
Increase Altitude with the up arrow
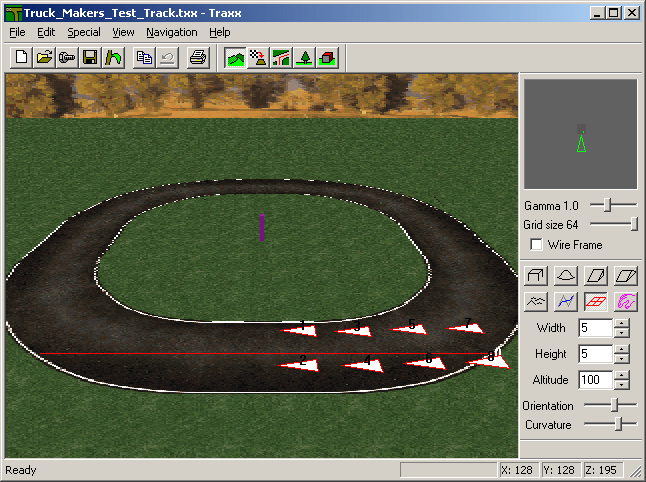point(622,375)
